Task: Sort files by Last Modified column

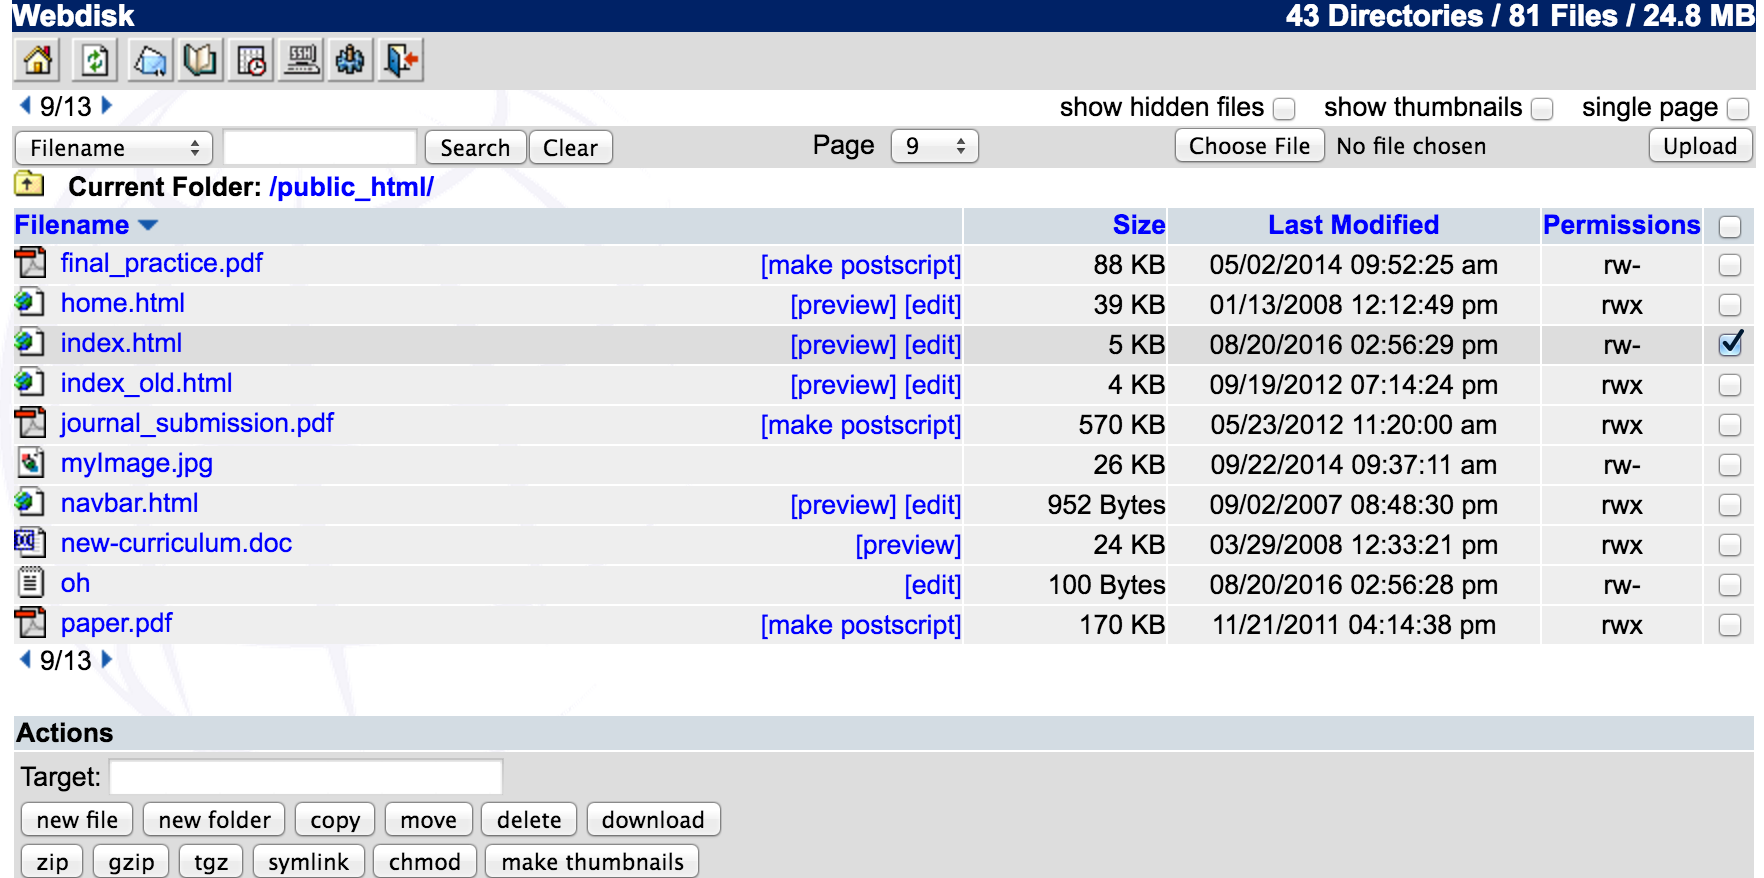Action: point(1352,225)
